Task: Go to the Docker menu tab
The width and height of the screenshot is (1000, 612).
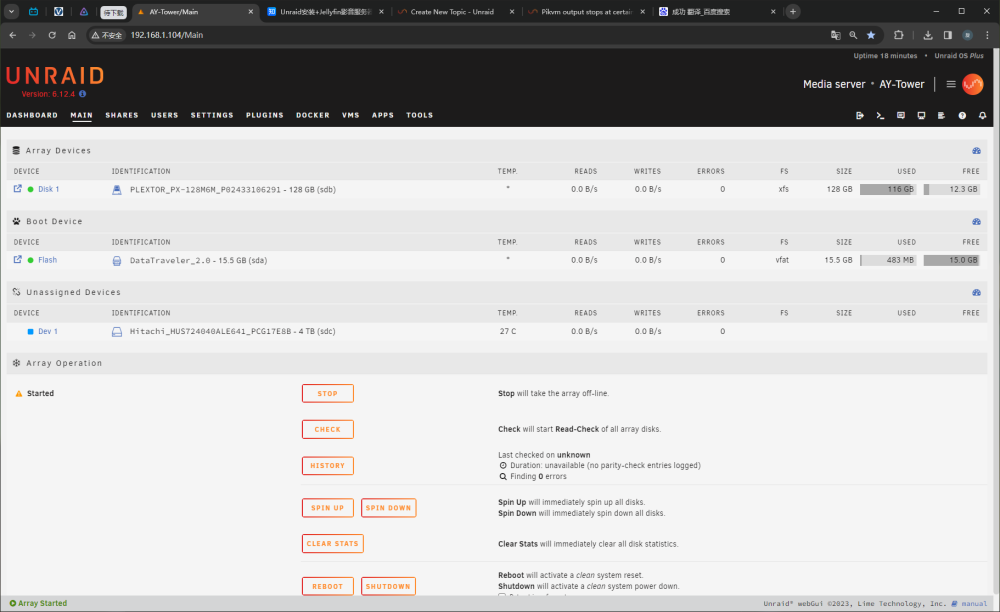Action: tap(312, 115)
